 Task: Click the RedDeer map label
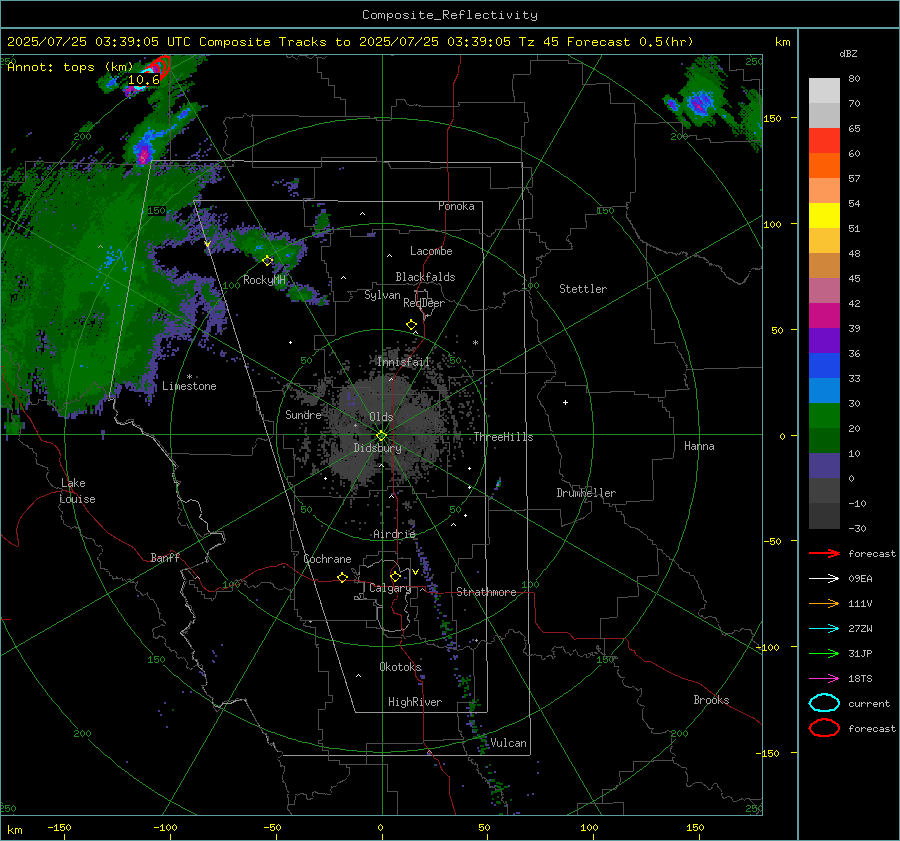(424, 303)
